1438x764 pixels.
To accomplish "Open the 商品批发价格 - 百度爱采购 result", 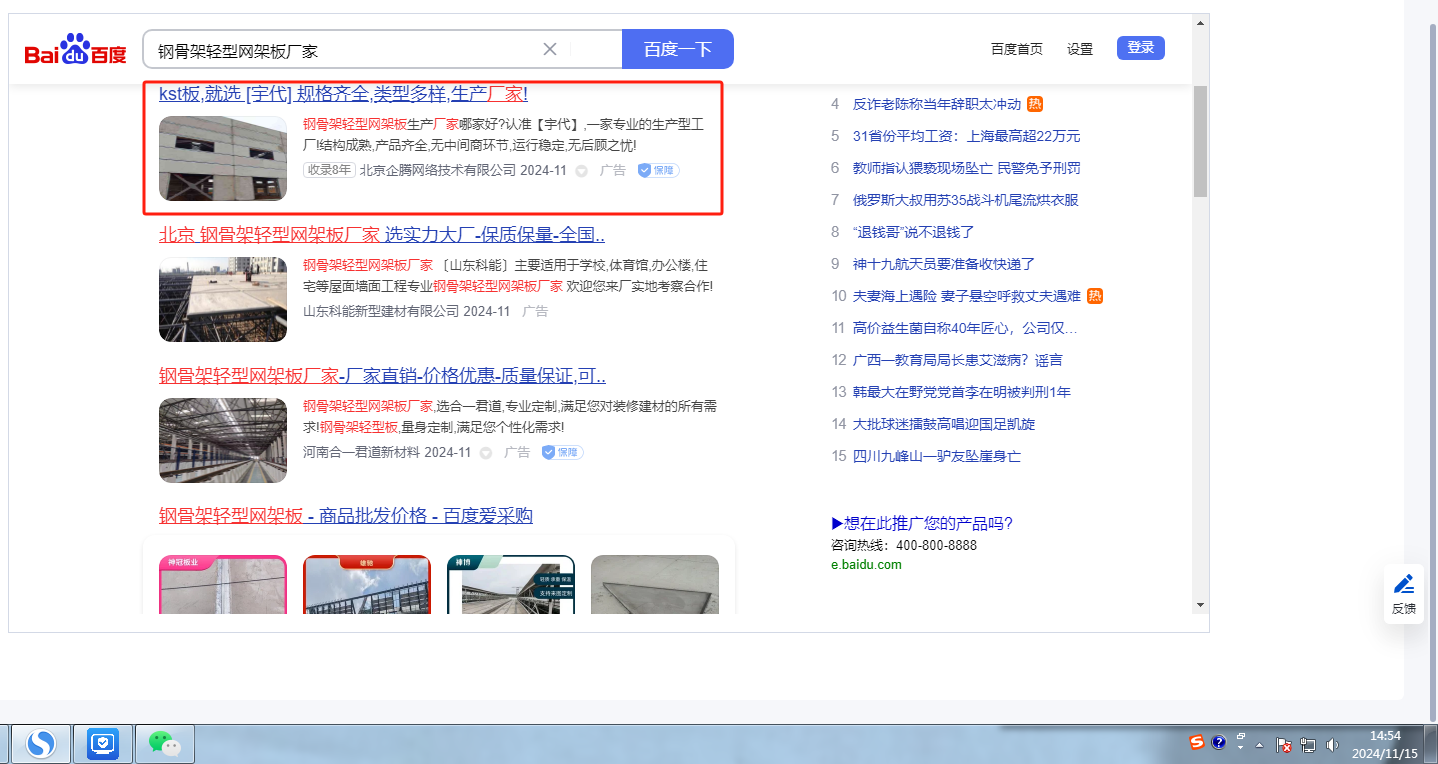I will (x=346, y=516).
